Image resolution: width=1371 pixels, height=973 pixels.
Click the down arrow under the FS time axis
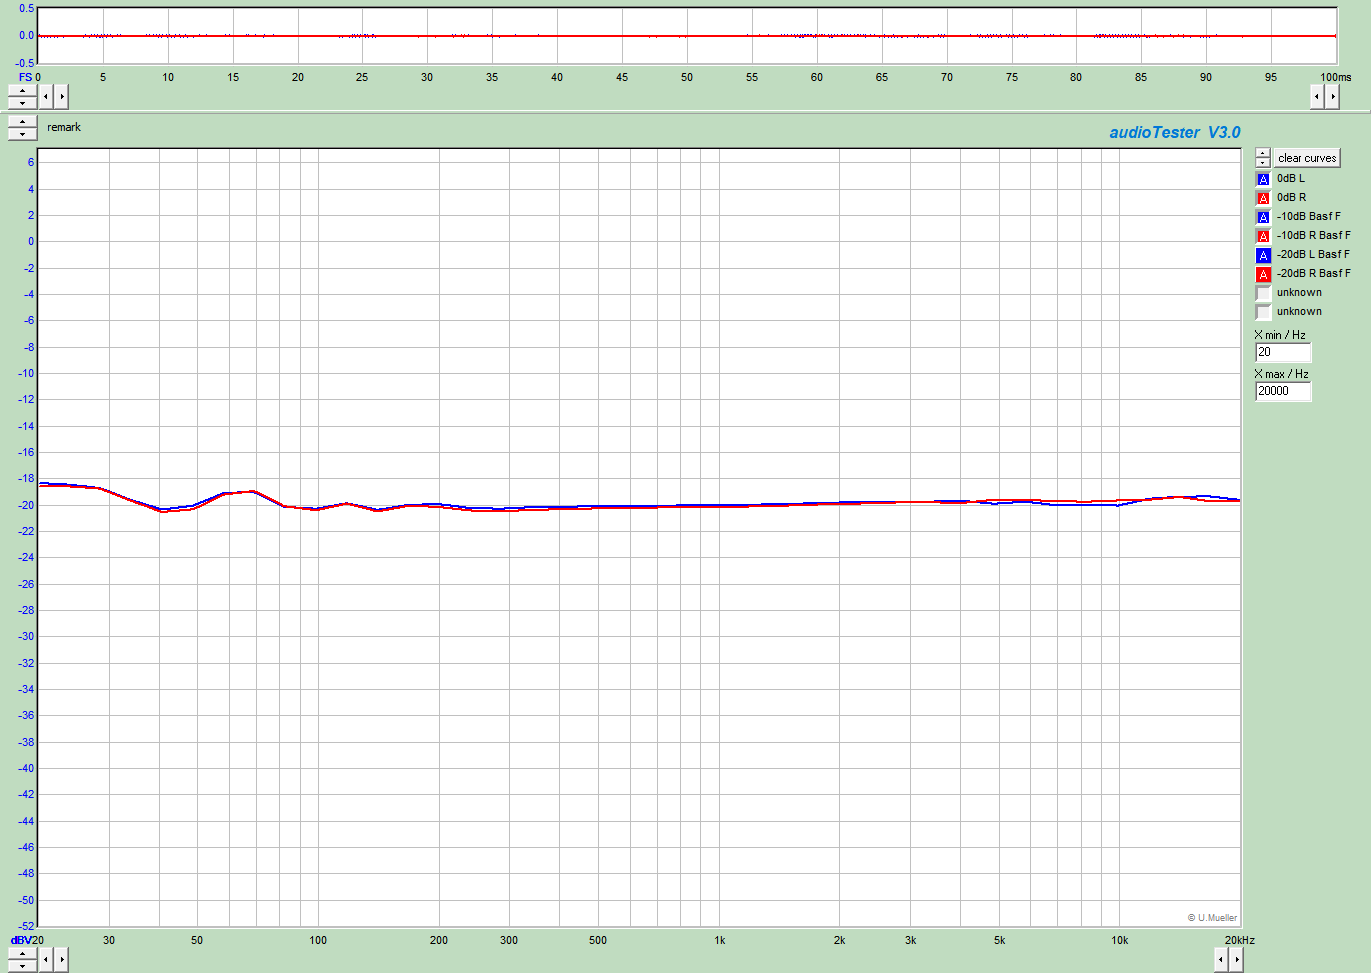click(22, 102)
